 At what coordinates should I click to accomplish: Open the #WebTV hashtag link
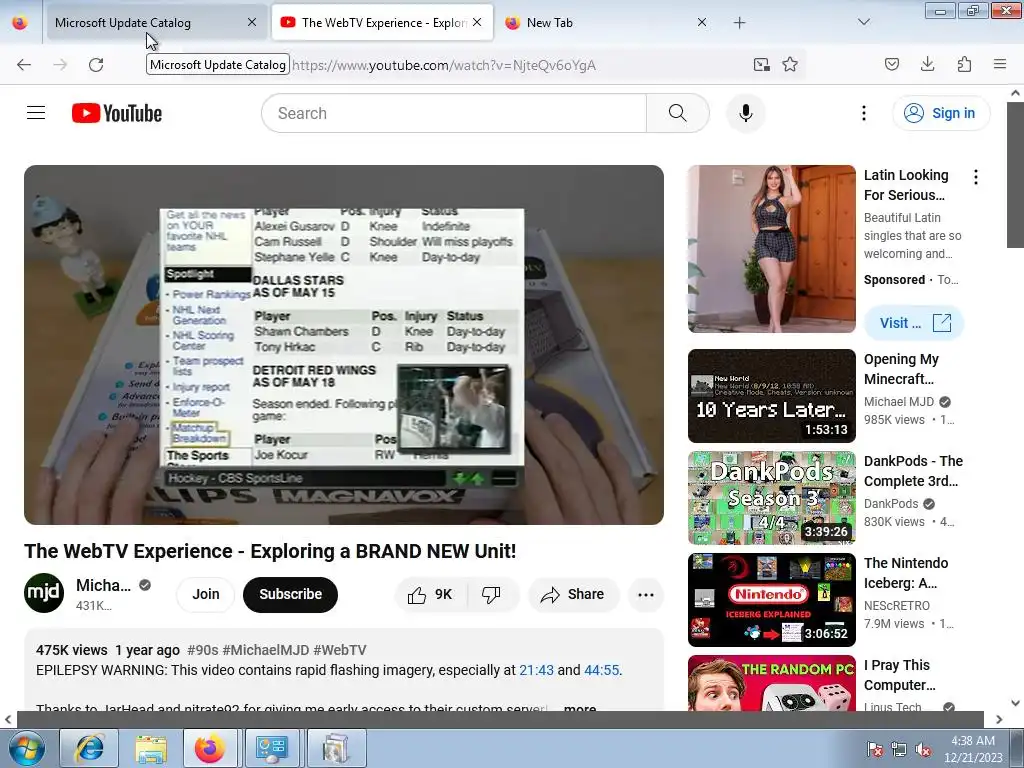coord(340,650)
